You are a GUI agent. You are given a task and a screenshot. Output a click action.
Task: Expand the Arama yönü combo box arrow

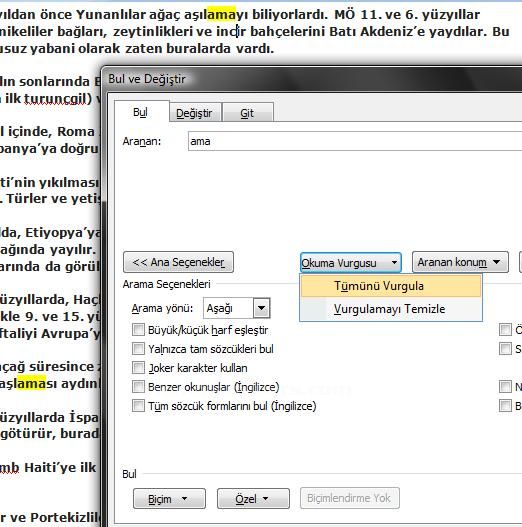[x=262, y=308]
